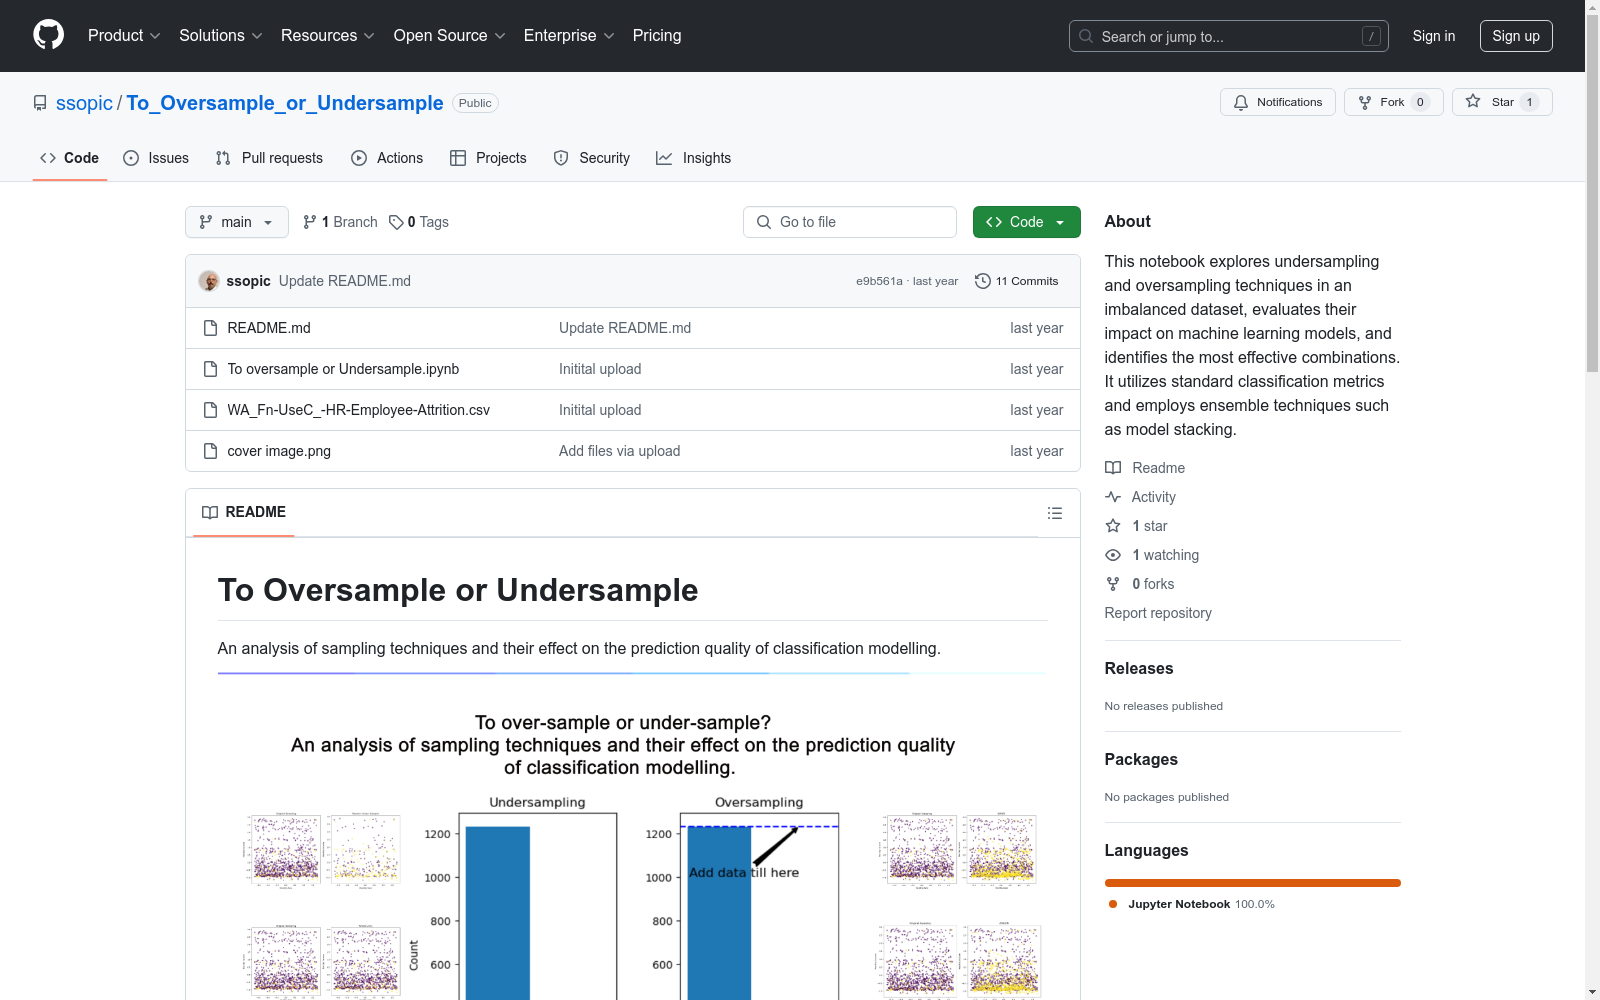Screen dimensions: 1600x1000
Task: Click the Search or jump to field
Action: (1229, 36)
